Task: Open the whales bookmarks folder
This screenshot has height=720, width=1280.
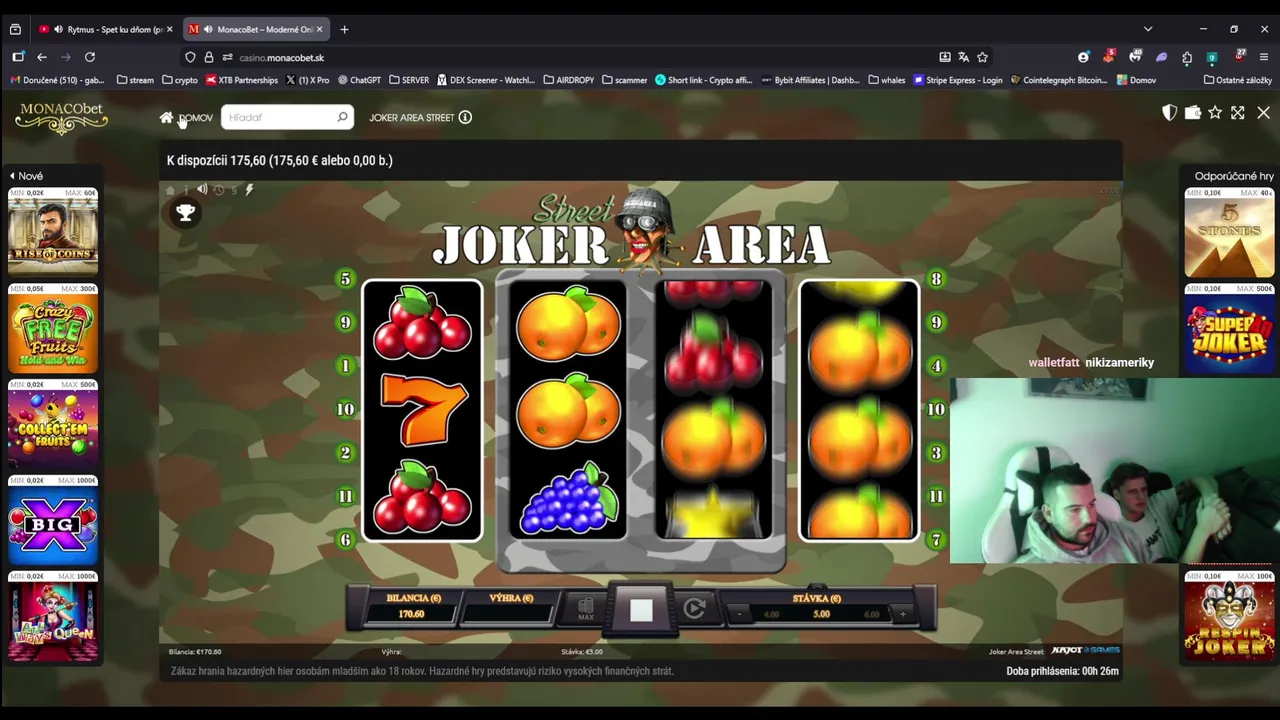Action: (887, 80)
